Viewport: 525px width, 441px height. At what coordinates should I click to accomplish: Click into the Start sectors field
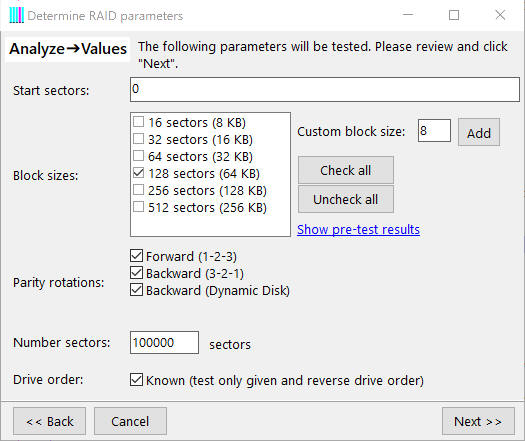point(325,89)
